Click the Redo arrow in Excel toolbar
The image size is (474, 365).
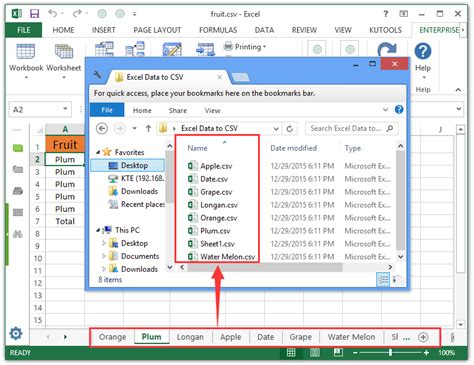pos(77,13)
